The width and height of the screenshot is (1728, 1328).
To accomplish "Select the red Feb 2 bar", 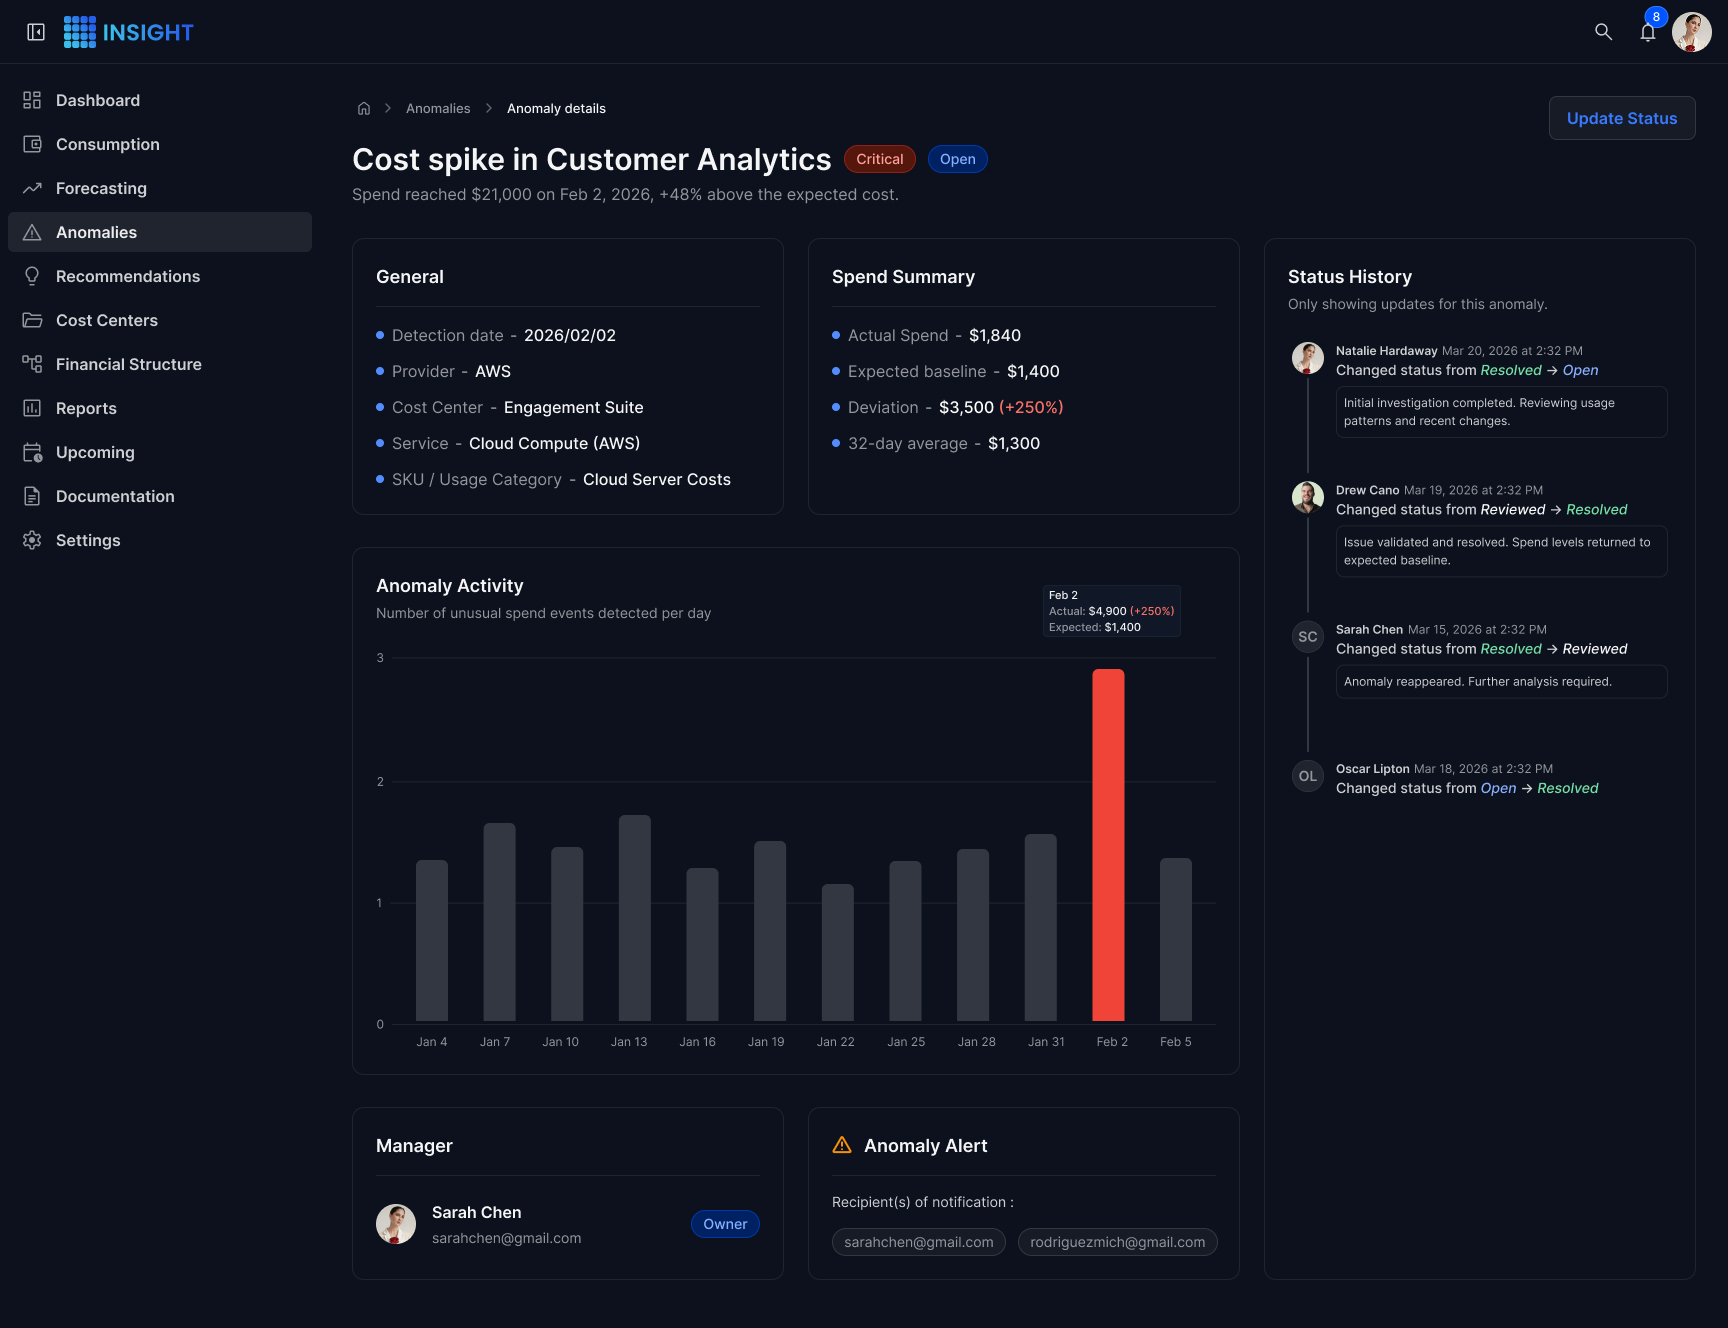I will click(x=1108, y=845).
